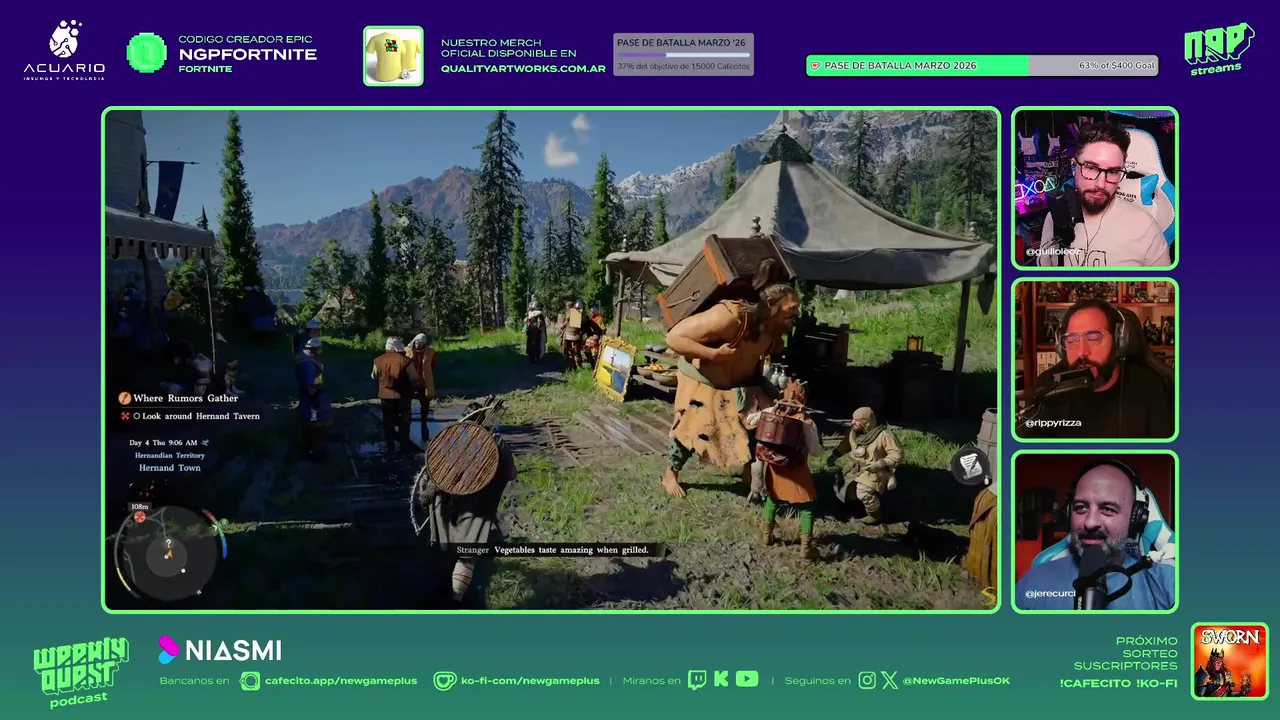Click the Niasmi logo

point(220,650)
